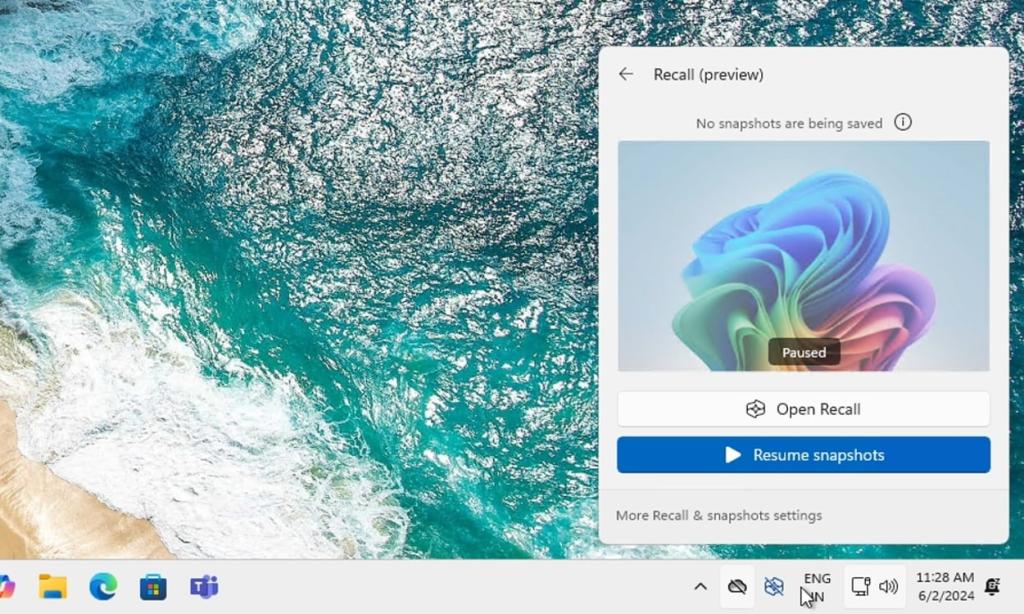Expand hidden system tray icons

700,587
